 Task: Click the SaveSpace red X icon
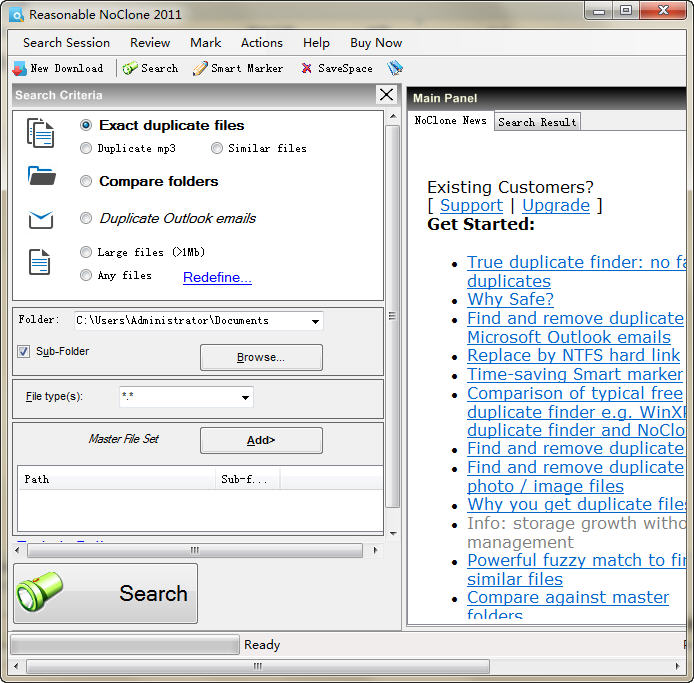(x=306, y=68)
